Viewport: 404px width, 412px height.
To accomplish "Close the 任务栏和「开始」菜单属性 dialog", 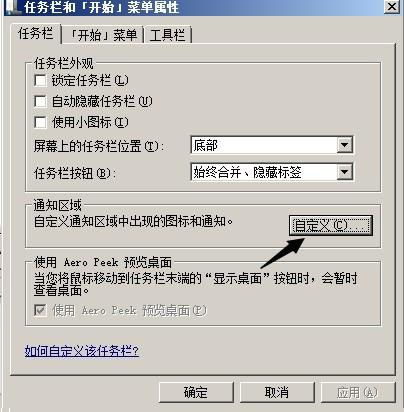I will (x=392, y=6).
